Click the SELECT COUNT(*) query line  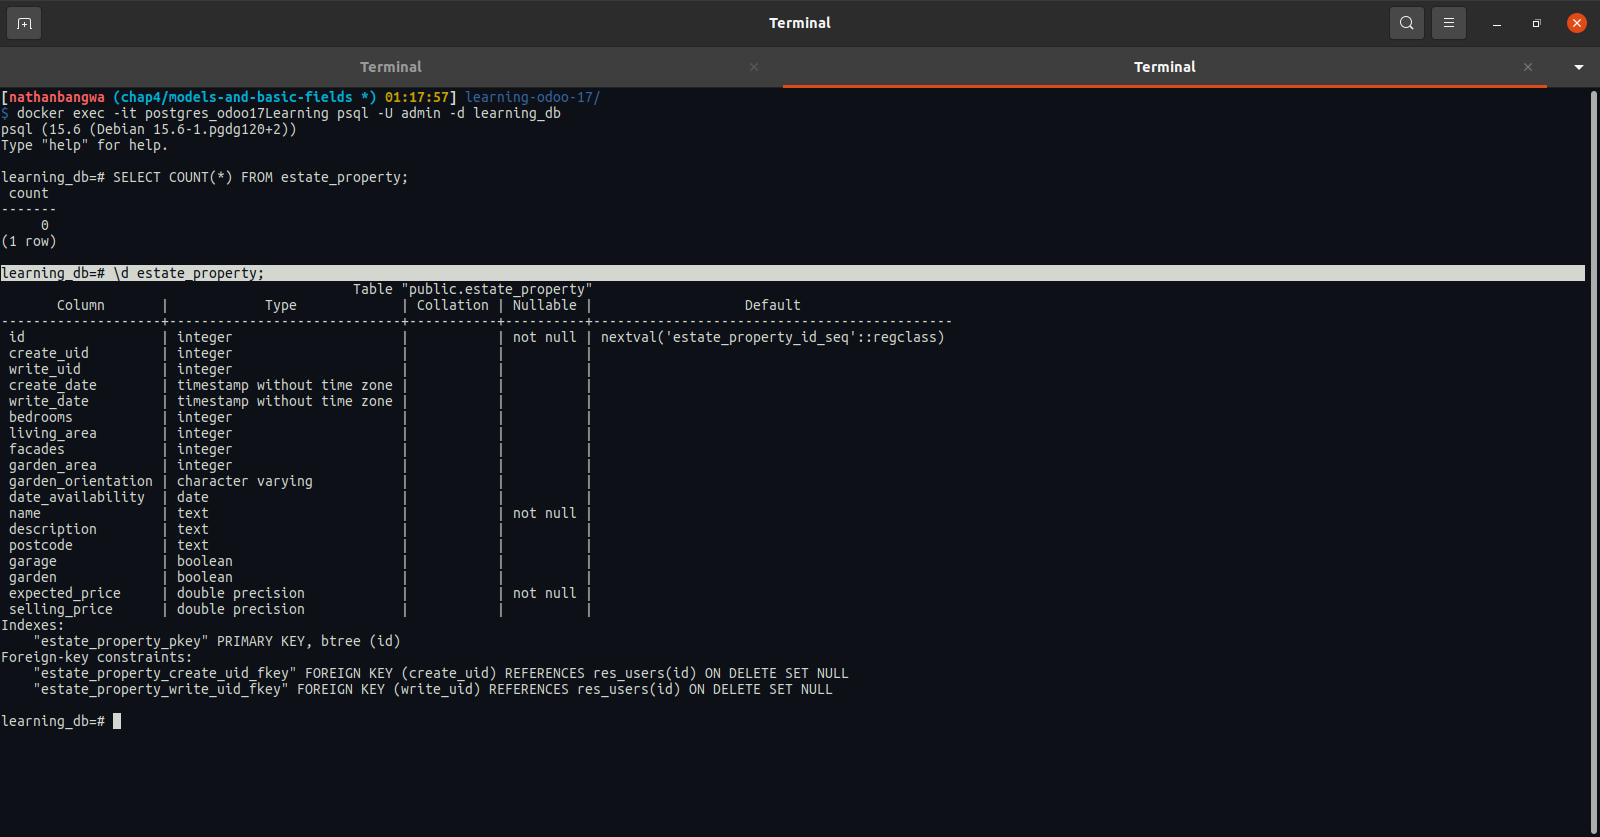pyautogui.click(x=205, y=177)
